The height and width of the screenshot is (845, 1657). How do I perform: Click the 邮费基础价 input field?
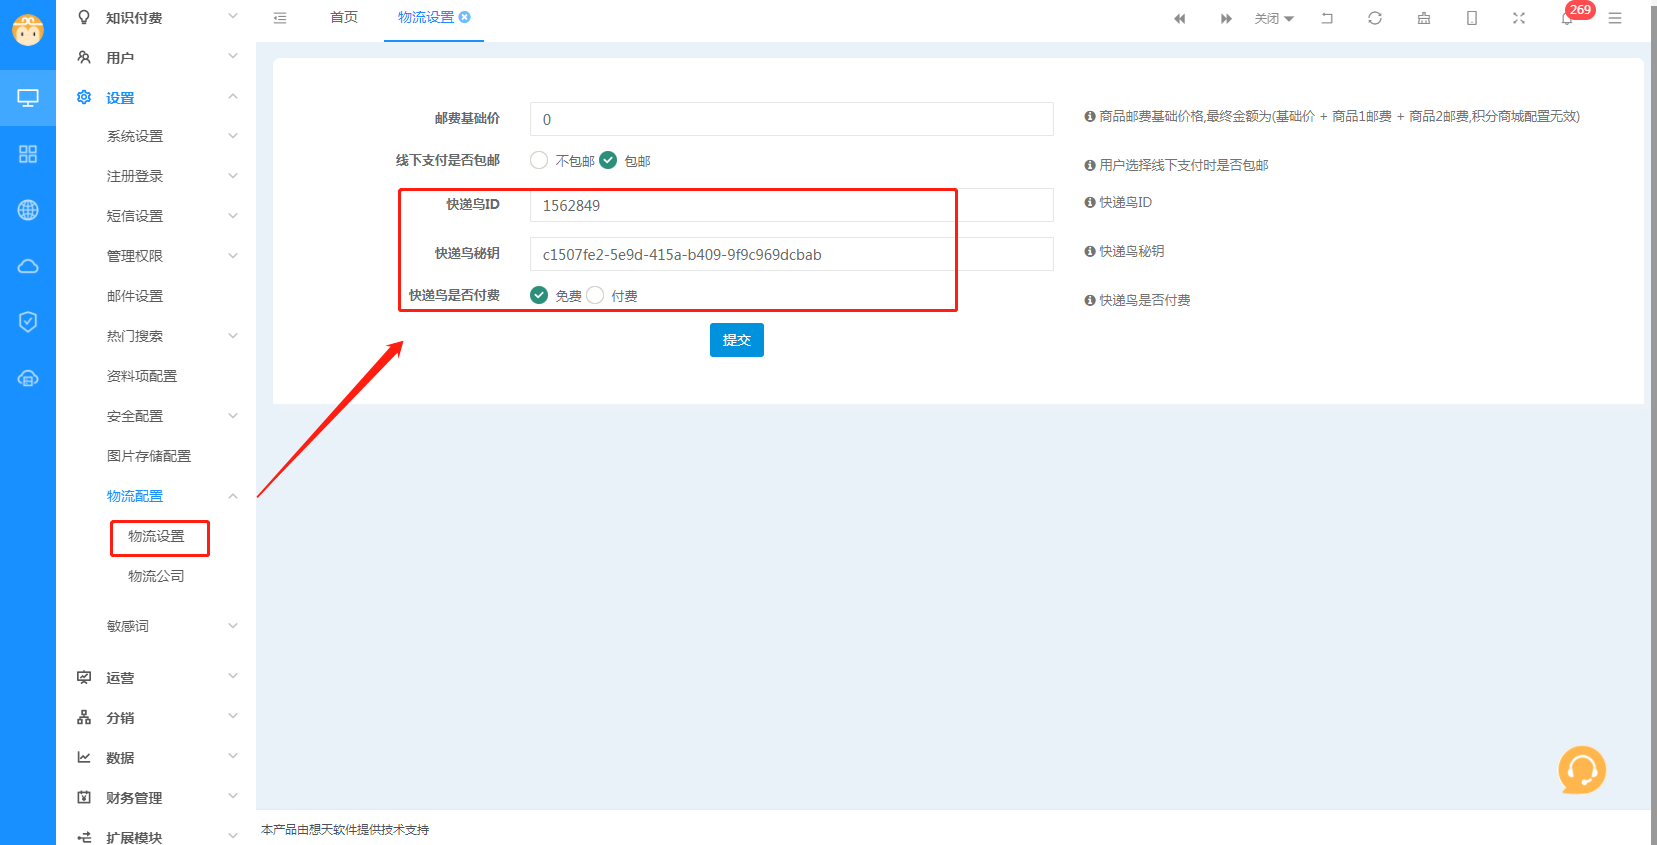click(x=792, y=119)
